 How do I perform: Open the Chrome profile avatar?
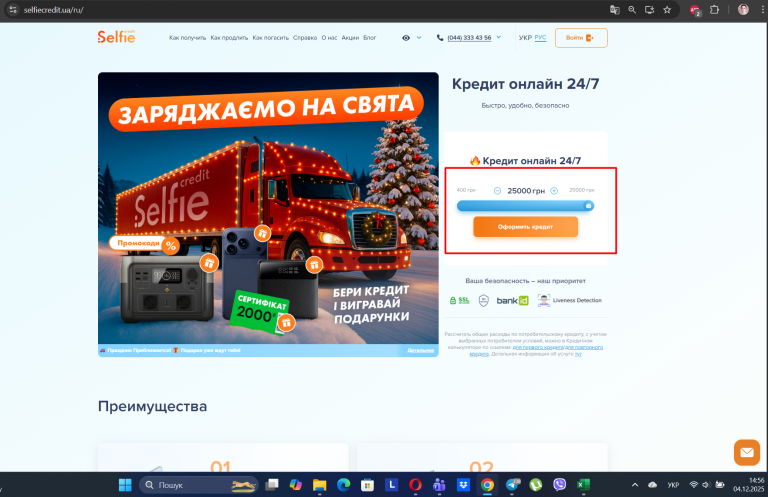[744, 10]
